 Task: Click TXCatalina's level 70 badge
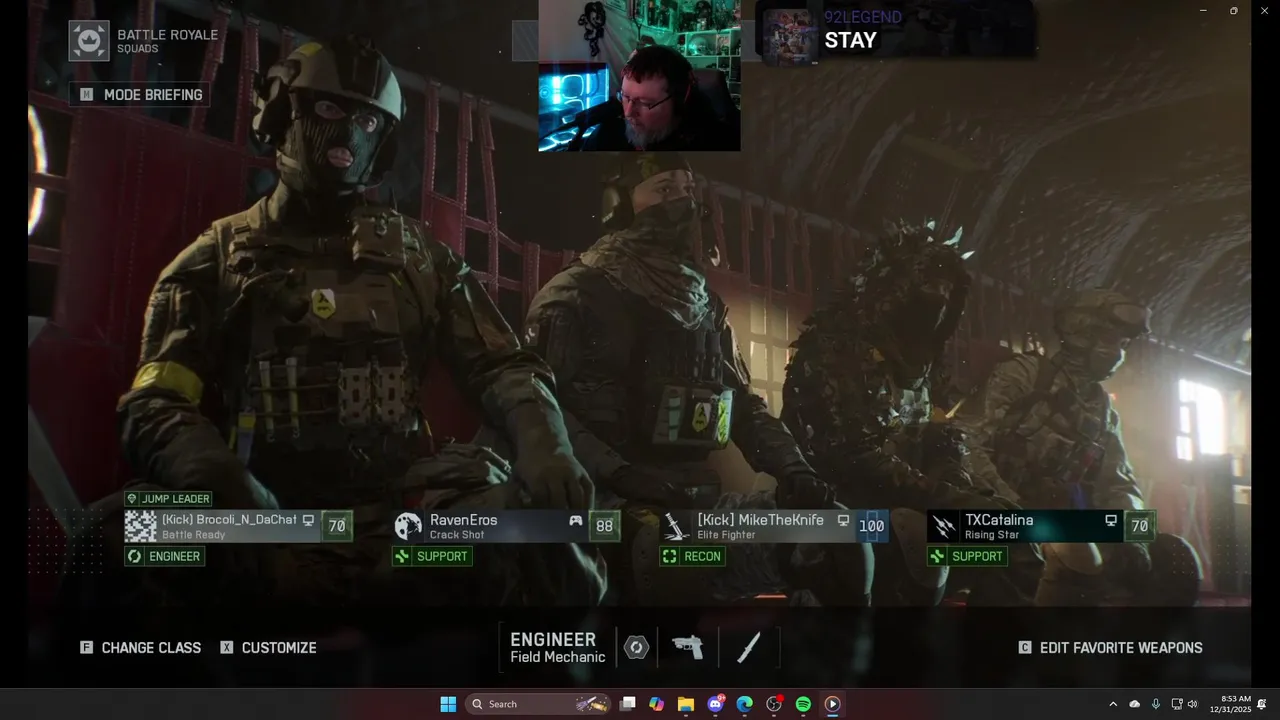point(1139,526)
